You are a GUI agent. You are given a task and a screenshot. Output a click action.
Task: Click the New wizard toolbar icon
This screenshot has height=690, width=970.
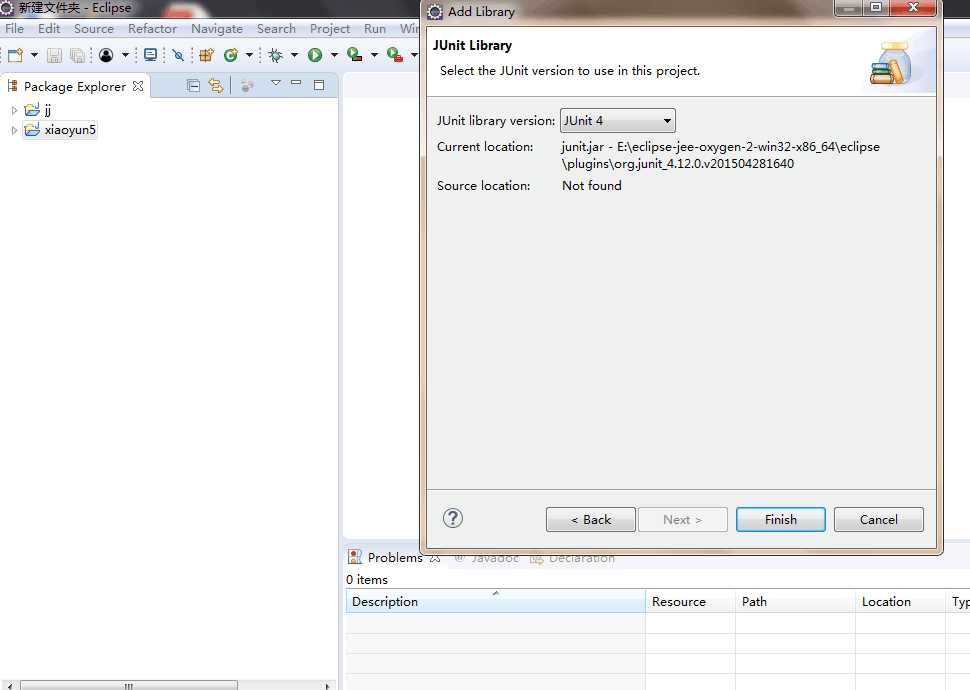coord(15,55)
